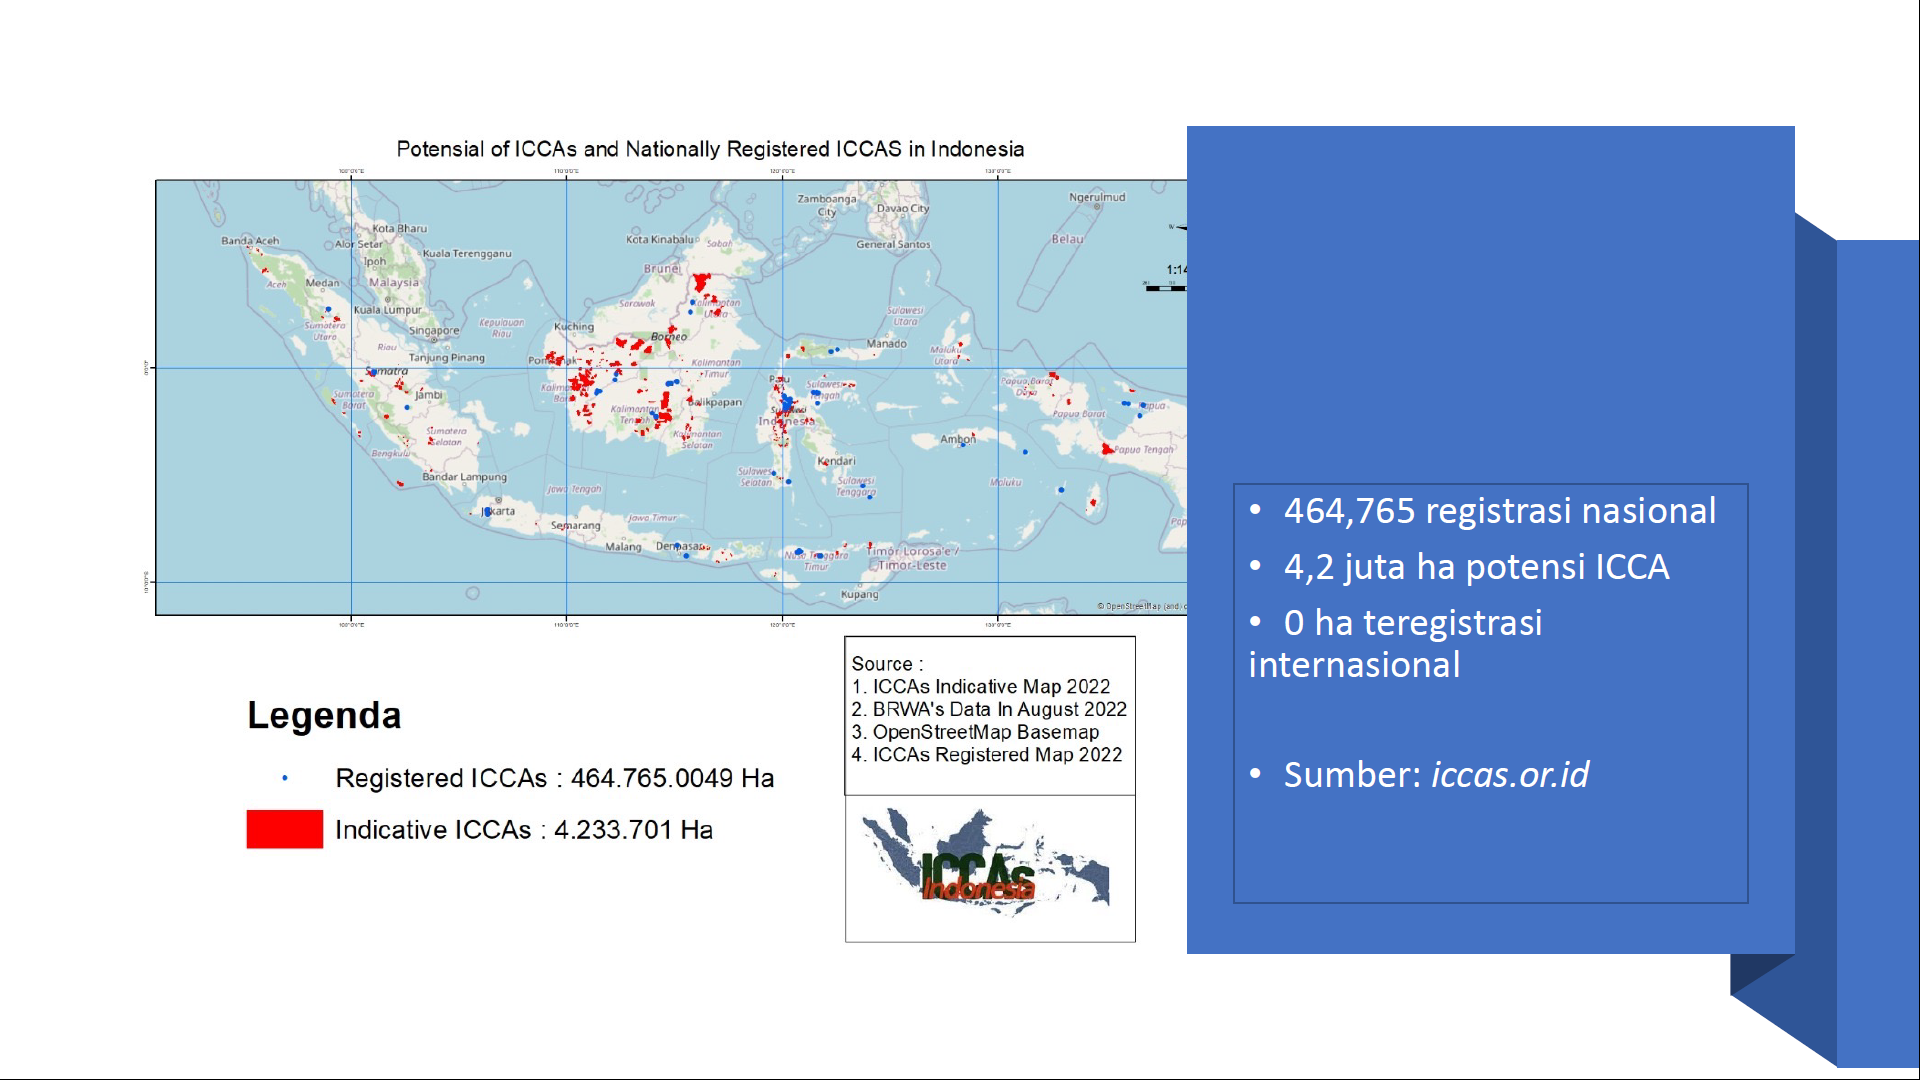This screenshot has width=1920, height=1080.
Task: Click the OpenStreetMap attribution text
Action: coord(1141,606)
